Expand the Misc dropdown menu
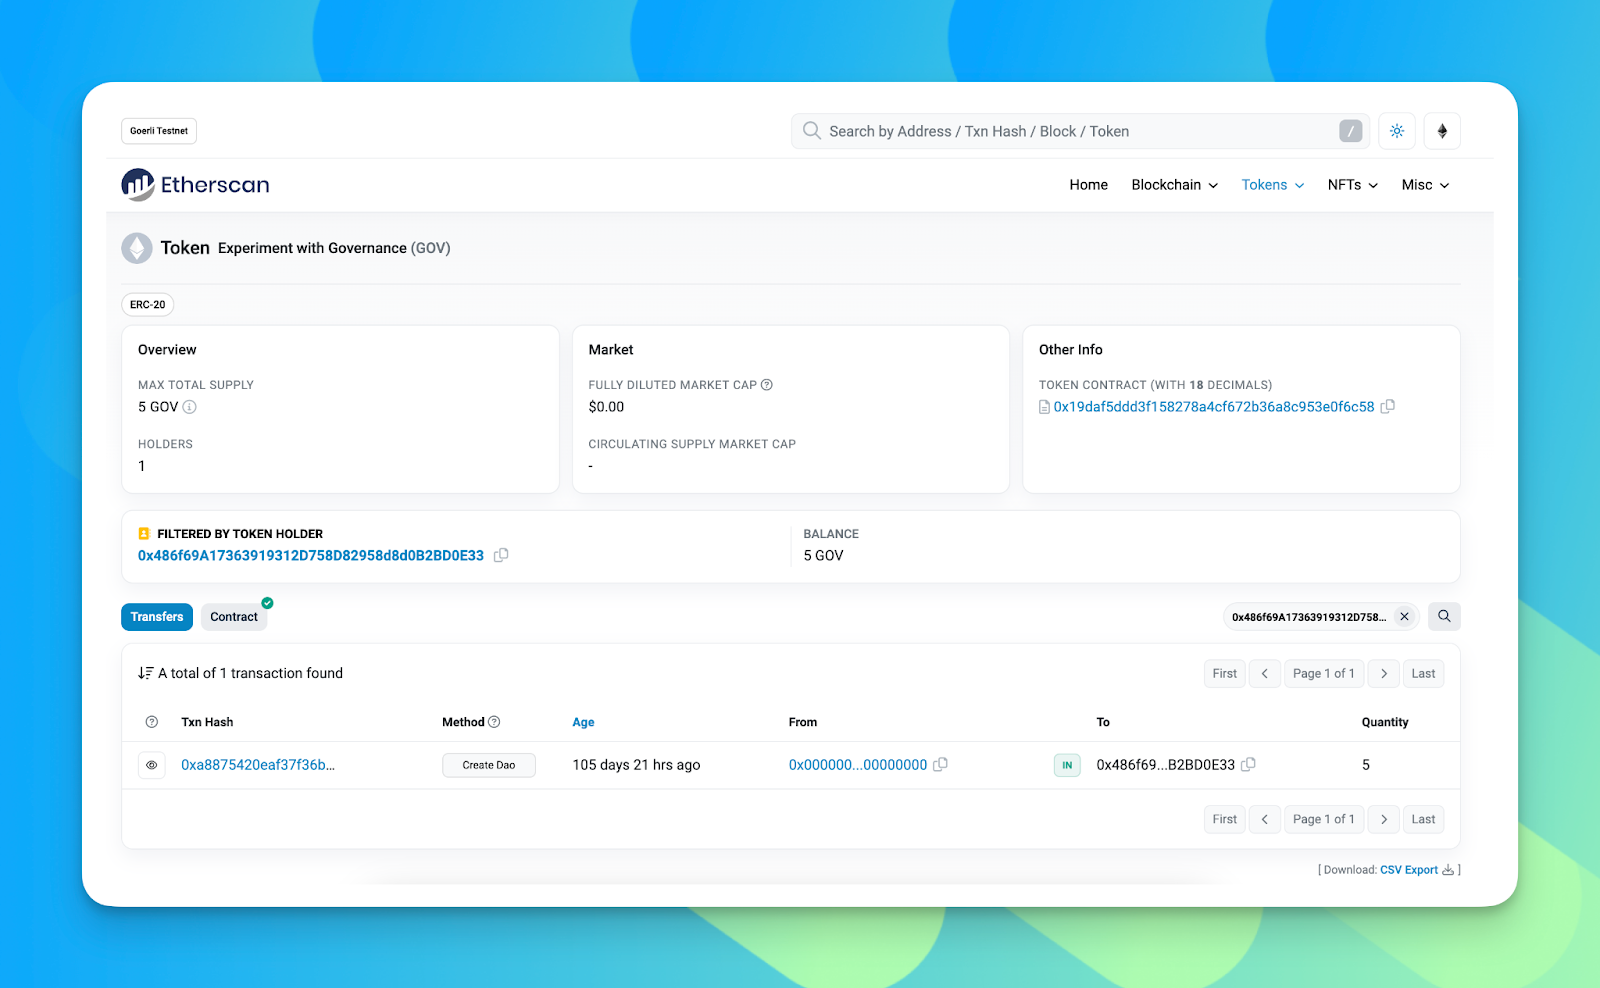The image size is (1600, 988). click(x=1425, y=185)
